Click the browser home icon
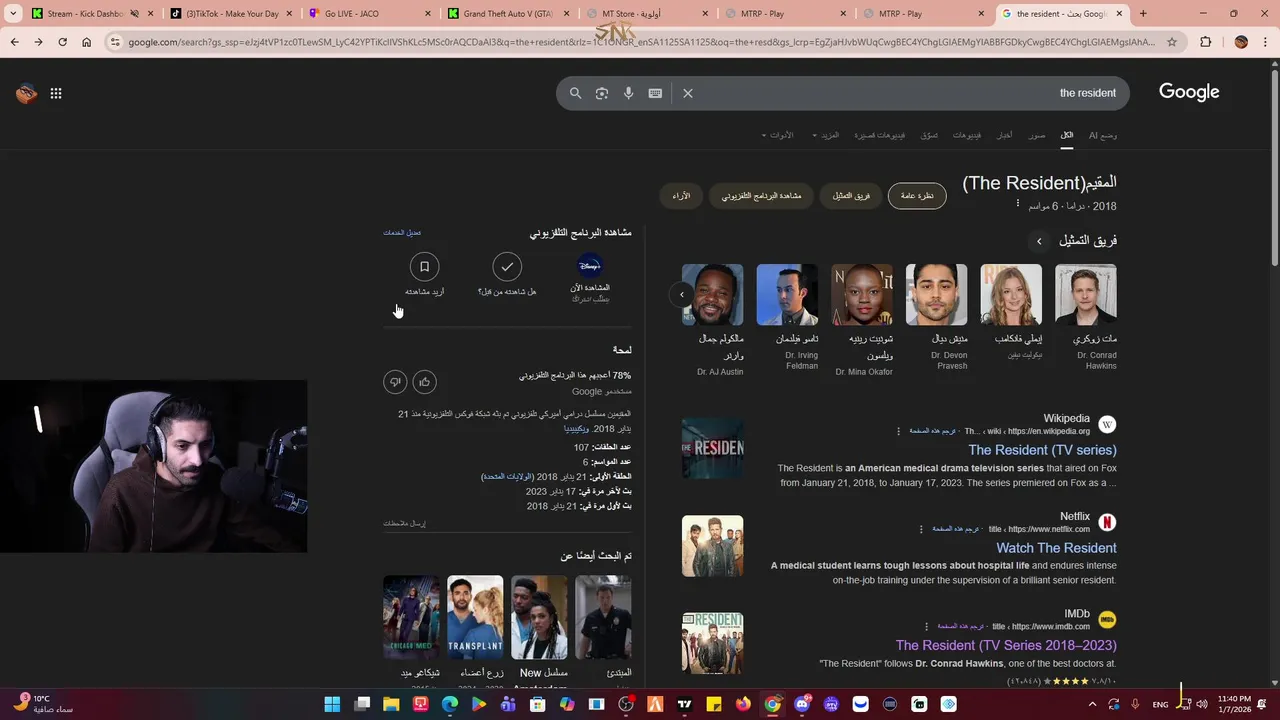Screen dimensions: 1280x720 tap(86, 42)
